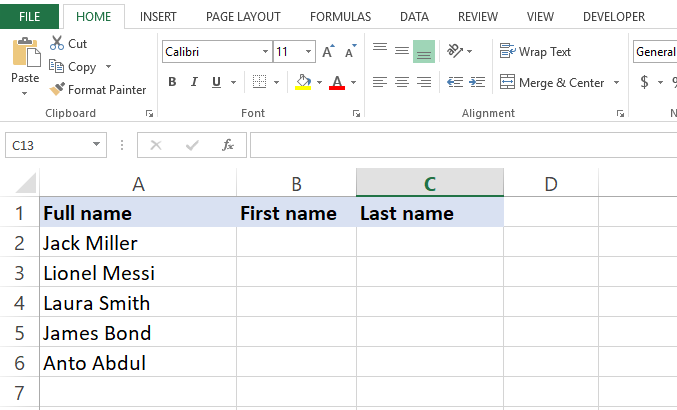Image resolution: width=677 pixels, height=410 pixels.
Task: Open the Name Box dropdown arrow
Action: (96, 145)
